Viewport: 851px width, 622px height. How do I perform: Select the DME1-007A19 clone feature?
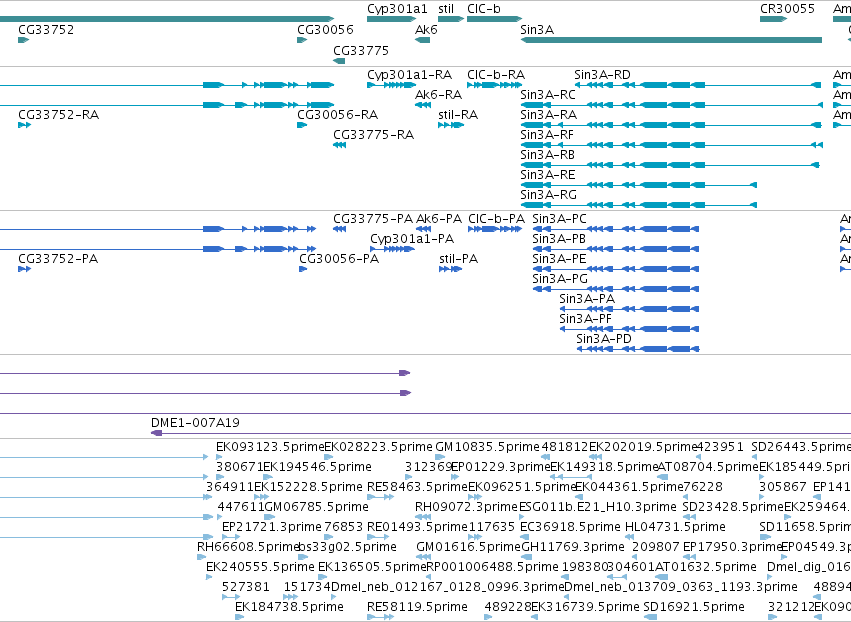pos(501,433)
